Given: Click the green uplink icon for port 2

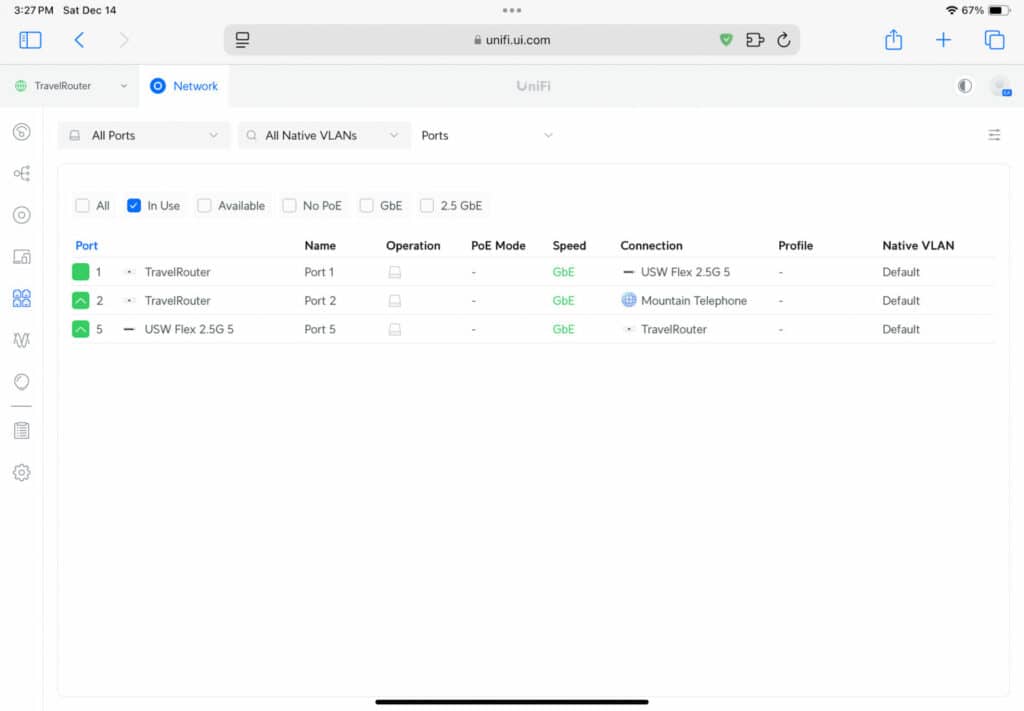Looking at the screenshot, I should point(80,300).
